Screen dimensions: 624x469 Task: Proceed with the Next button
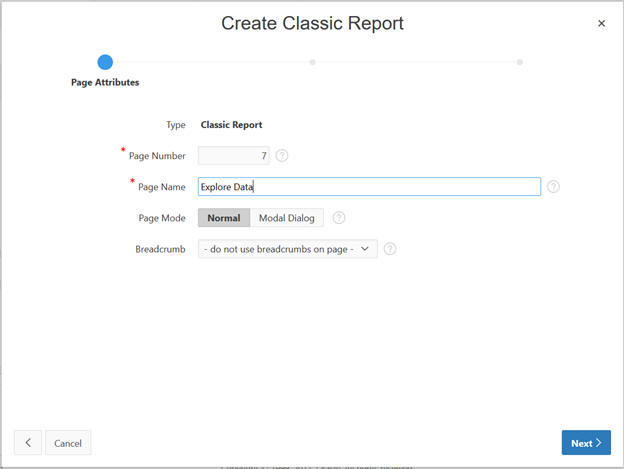[586, 443]
